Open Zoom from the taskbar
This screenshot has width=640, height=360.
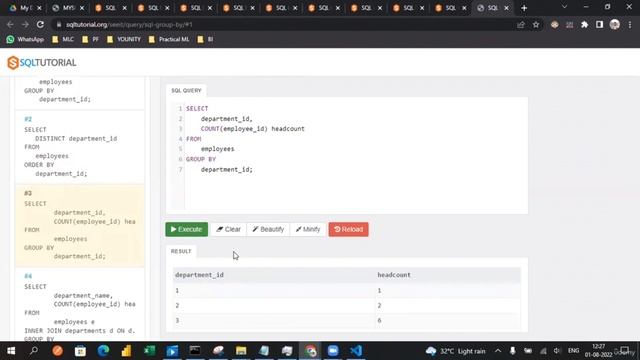coord(333,351)
